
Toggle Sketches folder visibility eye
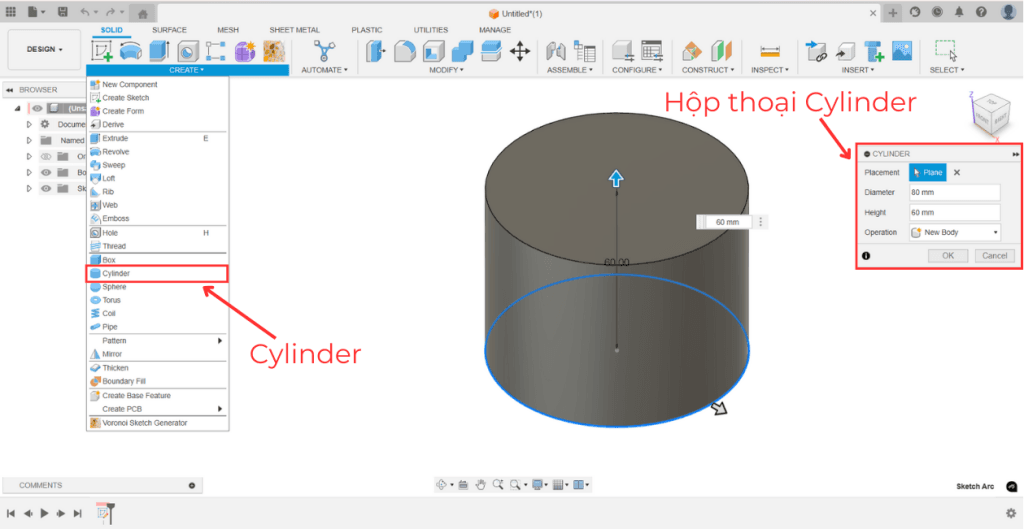(x=45, y=188)
